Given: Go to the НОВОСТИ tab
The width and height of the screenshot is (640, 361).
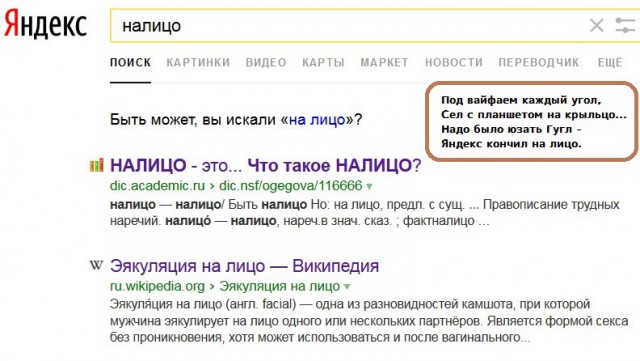Looking at the screenshot, I should click(x=454, y=62).
